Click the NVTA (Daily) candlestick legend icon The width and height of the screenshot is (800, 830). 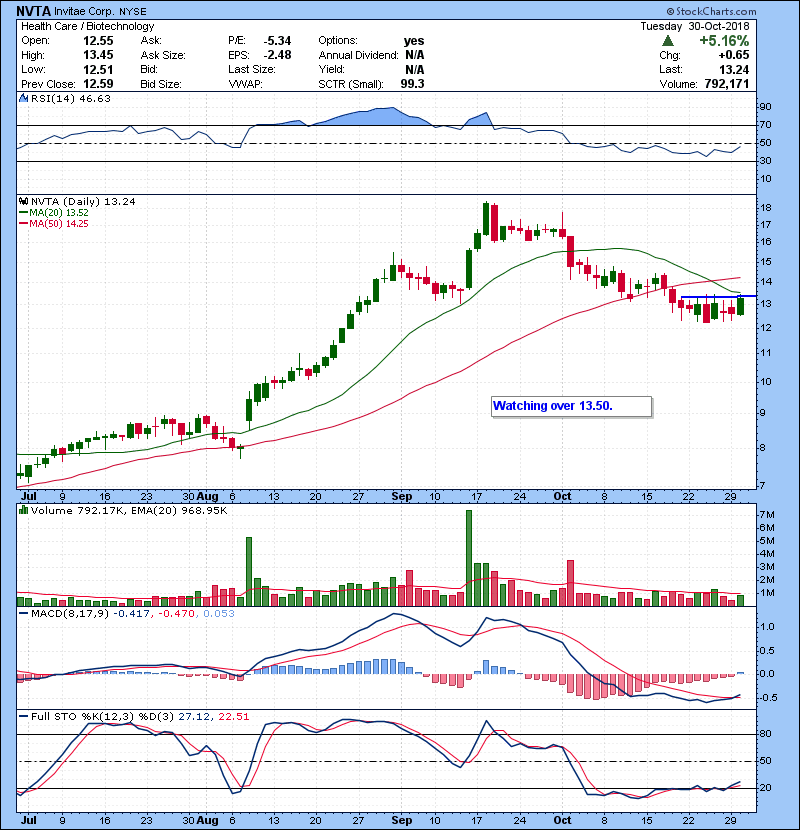[x=23, y=201]
